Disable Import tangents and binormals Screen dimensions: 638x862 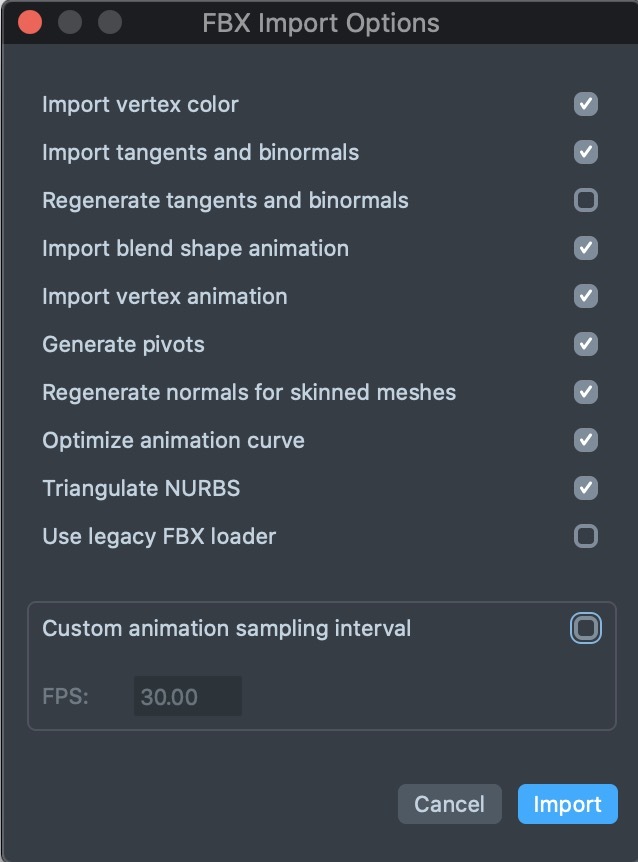[x=586, y=152]
